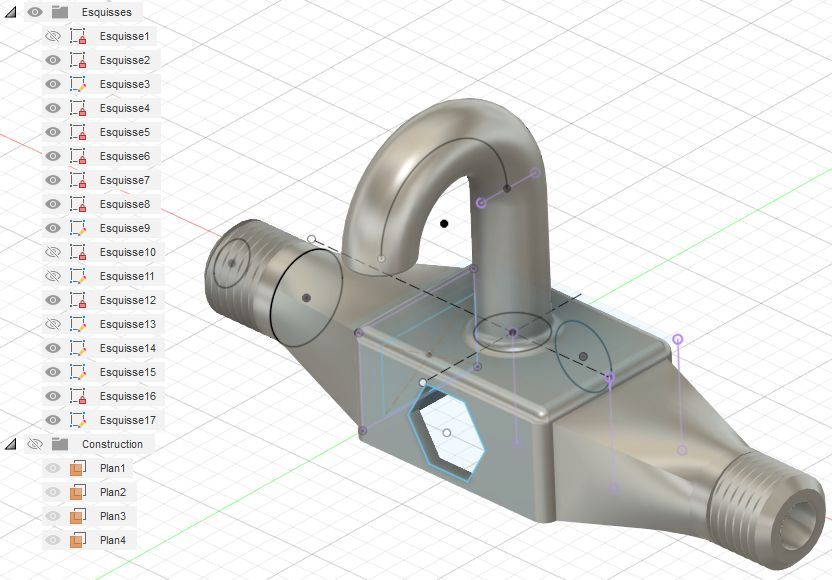Screen dimensions: 832x580
Task: Select the Esquisse7 sketch name
Action: tap(125, 180)
